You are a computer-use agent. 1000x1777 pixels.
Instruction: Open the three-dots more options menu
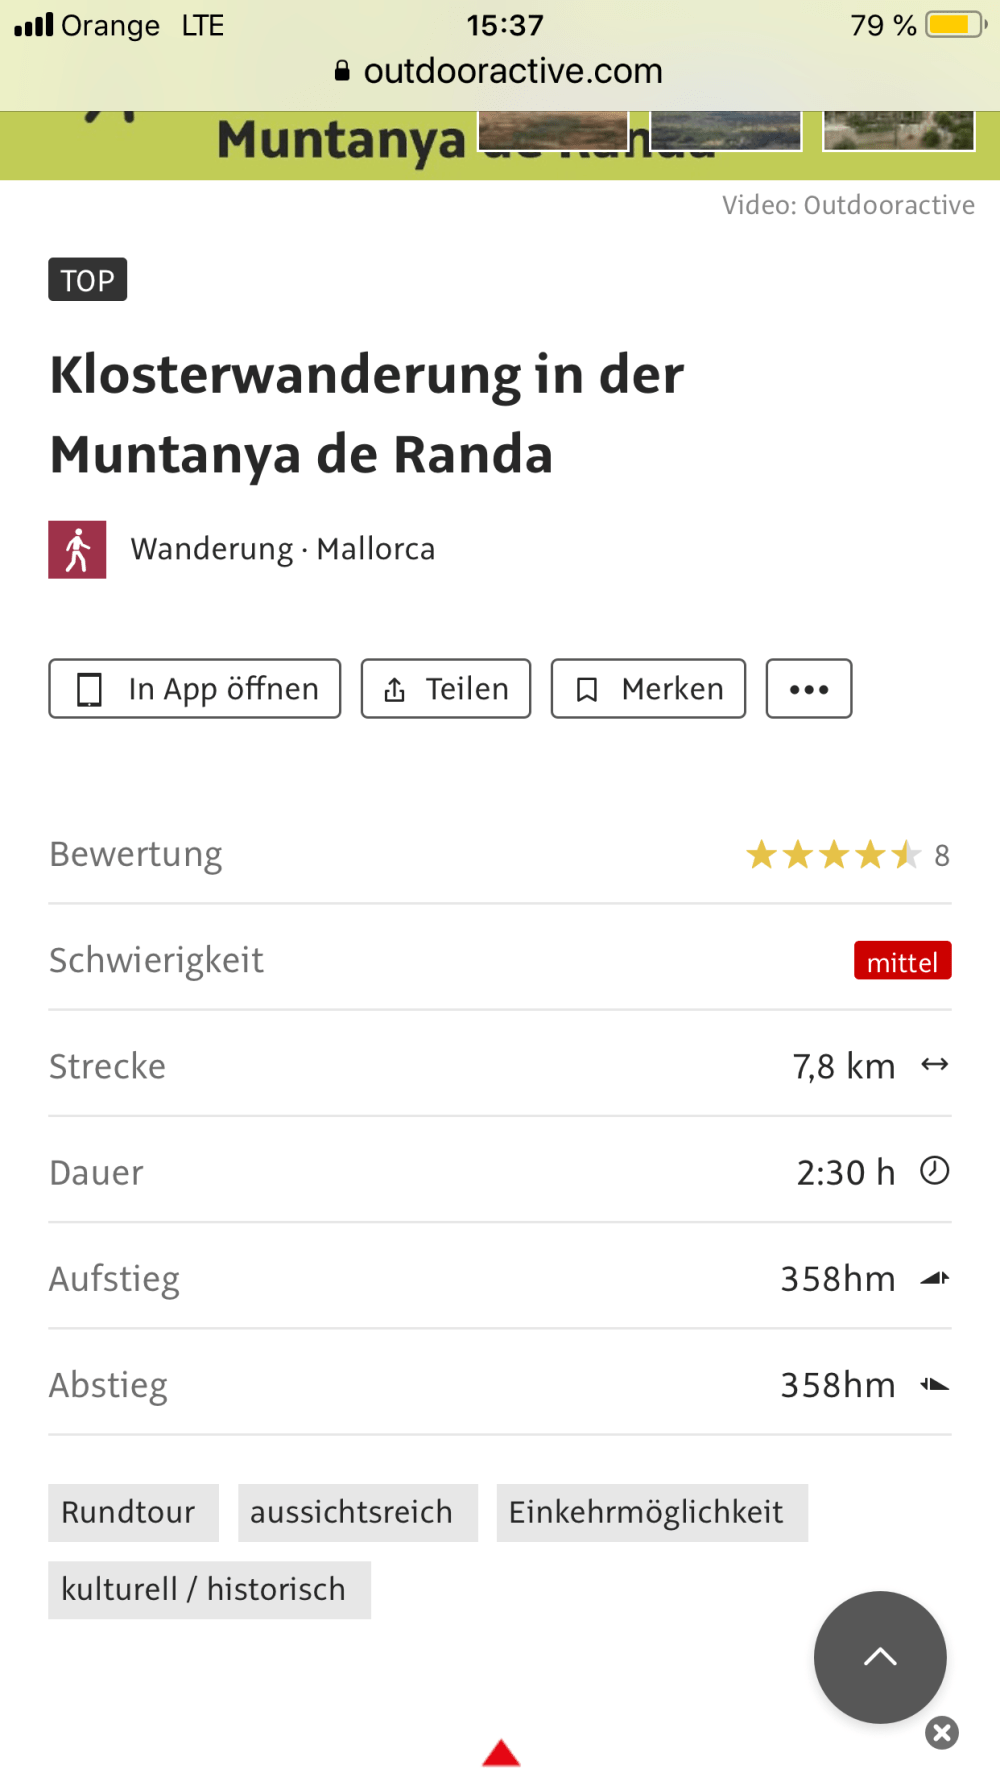[809, 689]
